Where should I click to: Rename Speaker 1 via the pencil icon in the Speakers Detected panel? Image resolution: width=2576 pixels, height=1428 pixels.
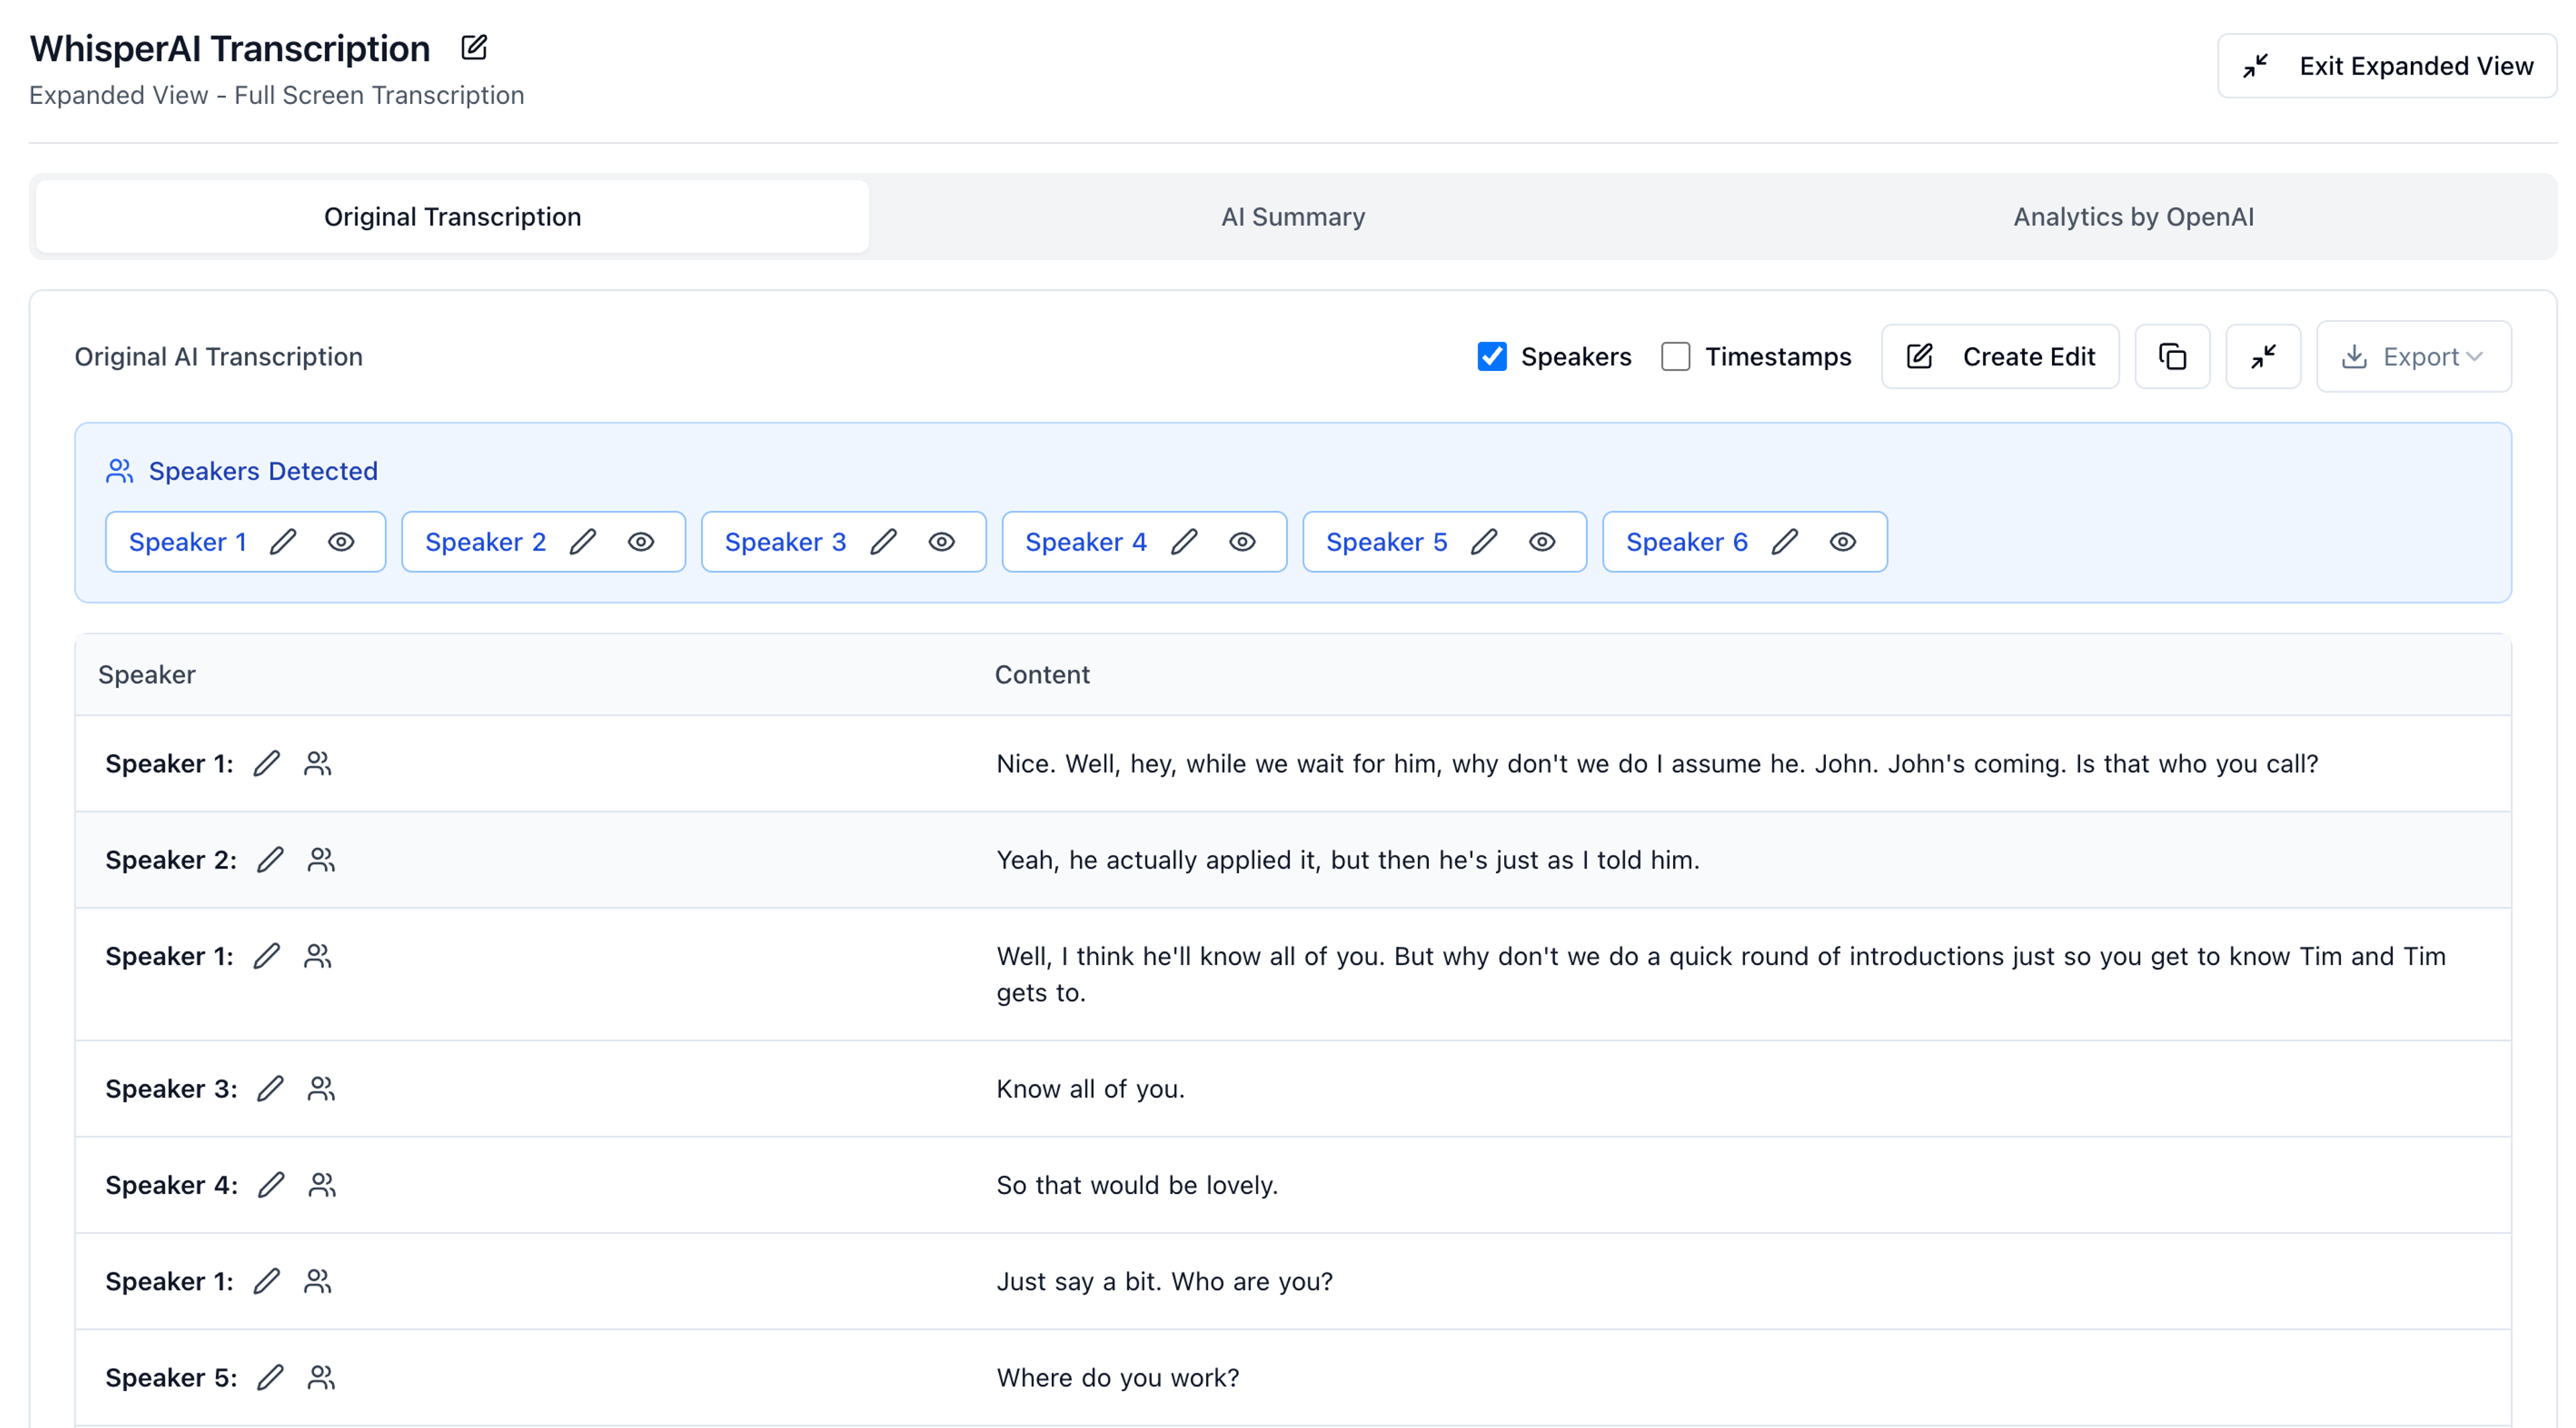tap(283, 542)
